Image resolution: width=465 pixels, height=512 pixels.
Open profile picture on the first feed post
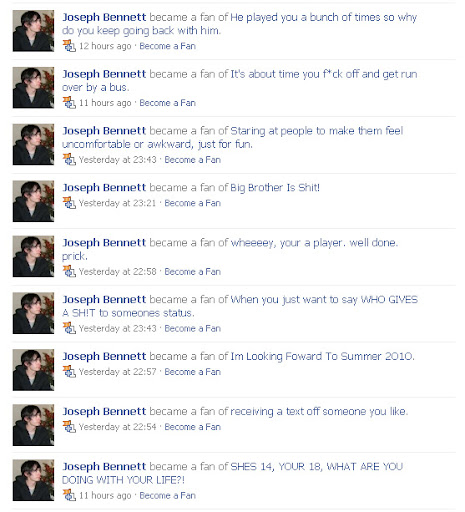pos(33,31)
